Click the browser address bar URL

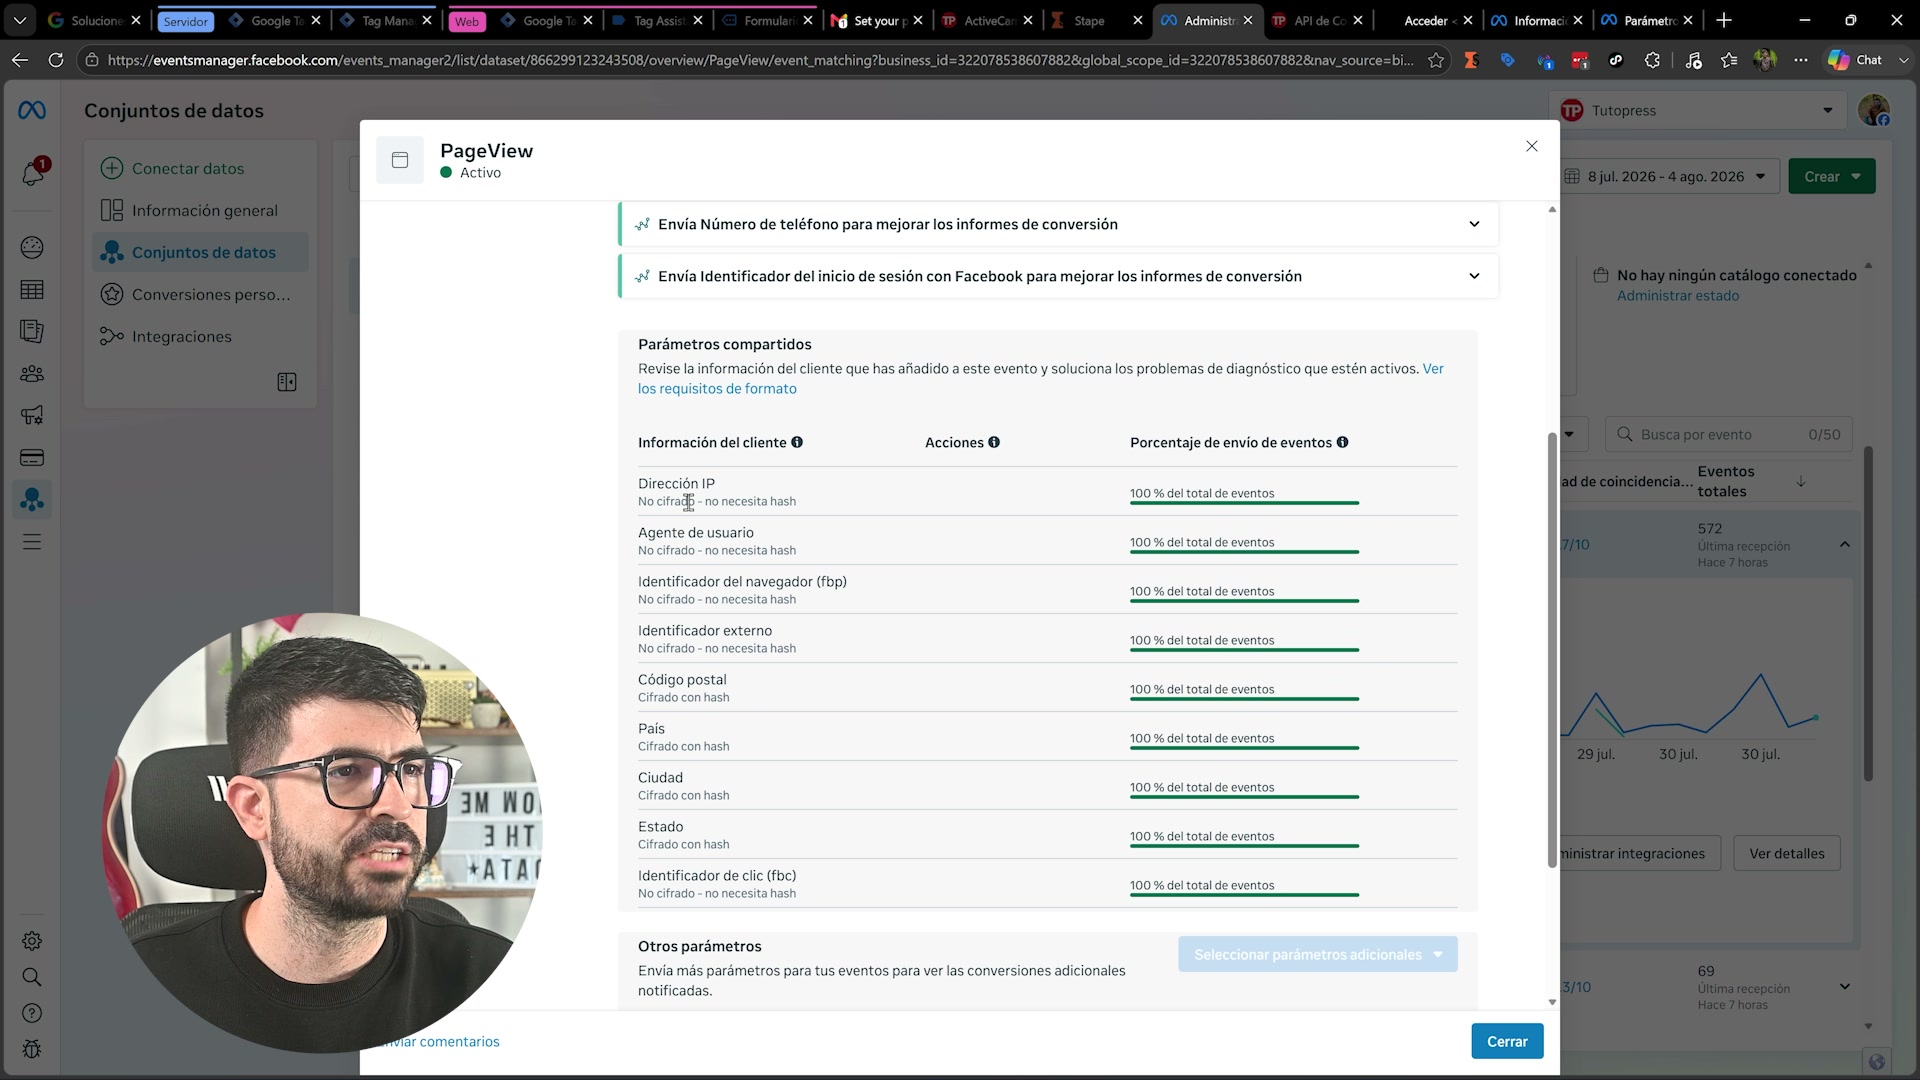760,60
